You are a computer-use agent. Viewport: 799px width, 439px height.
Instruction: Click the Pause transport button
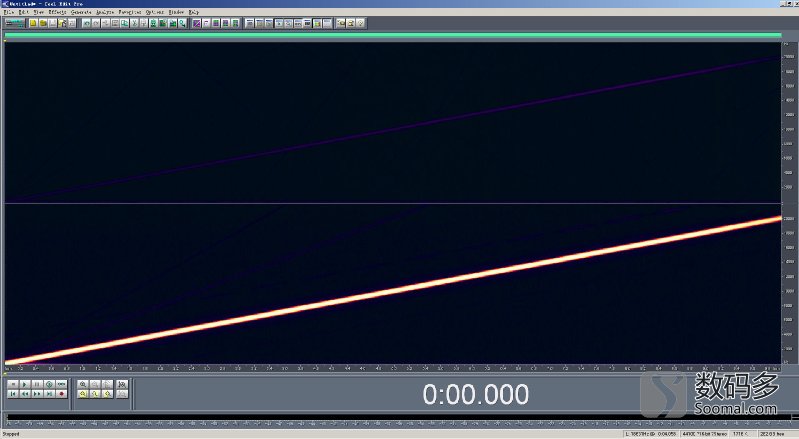click(37, 384)
